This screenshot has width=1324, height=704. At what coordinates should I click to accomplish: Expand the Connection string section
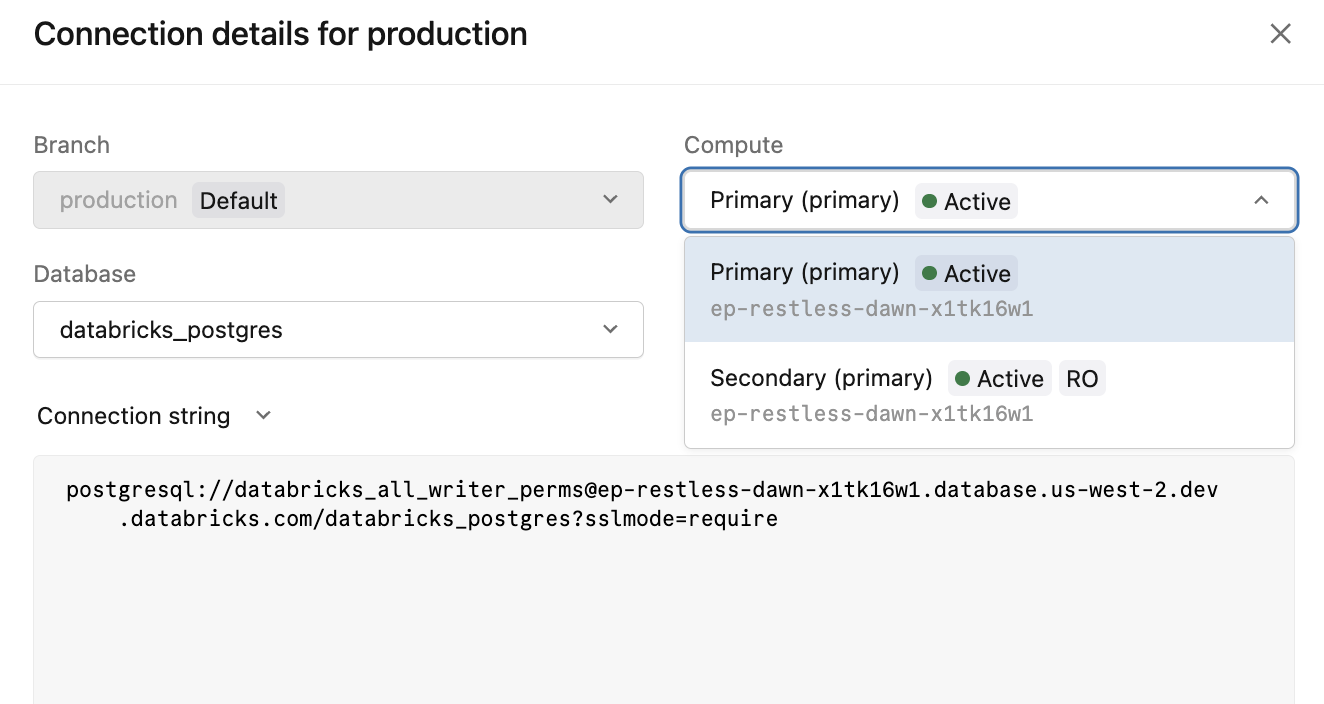tap(262, 416)
